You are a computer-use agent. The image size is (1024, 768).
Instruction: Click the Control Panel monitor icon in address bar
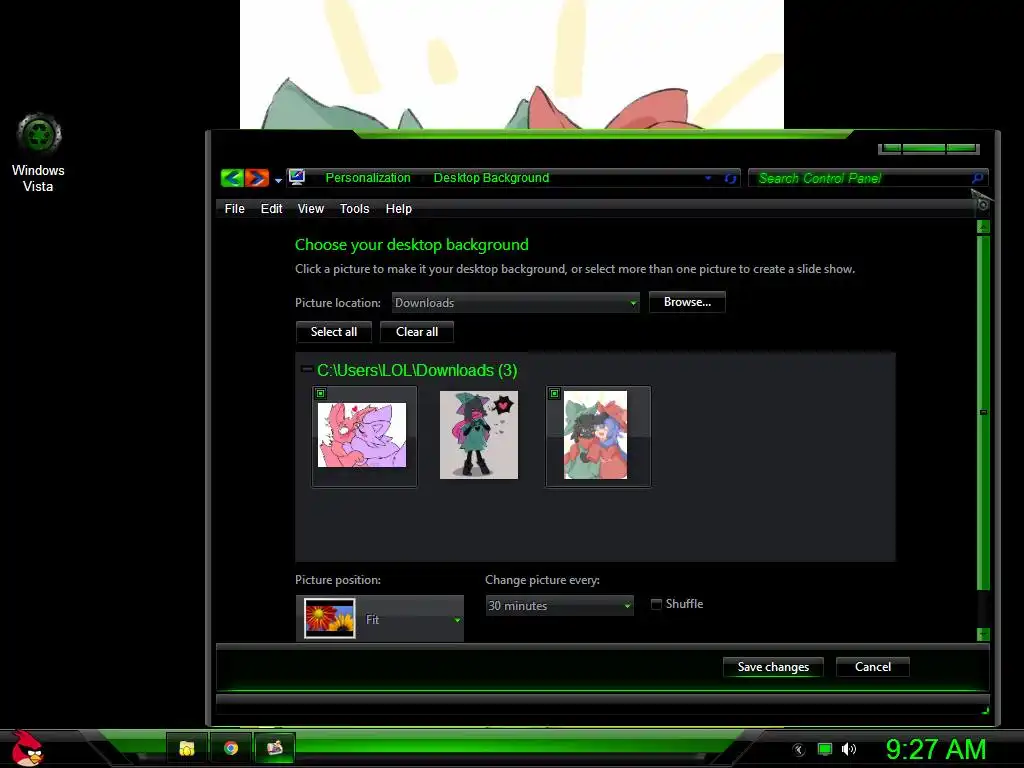click(296, 177)
